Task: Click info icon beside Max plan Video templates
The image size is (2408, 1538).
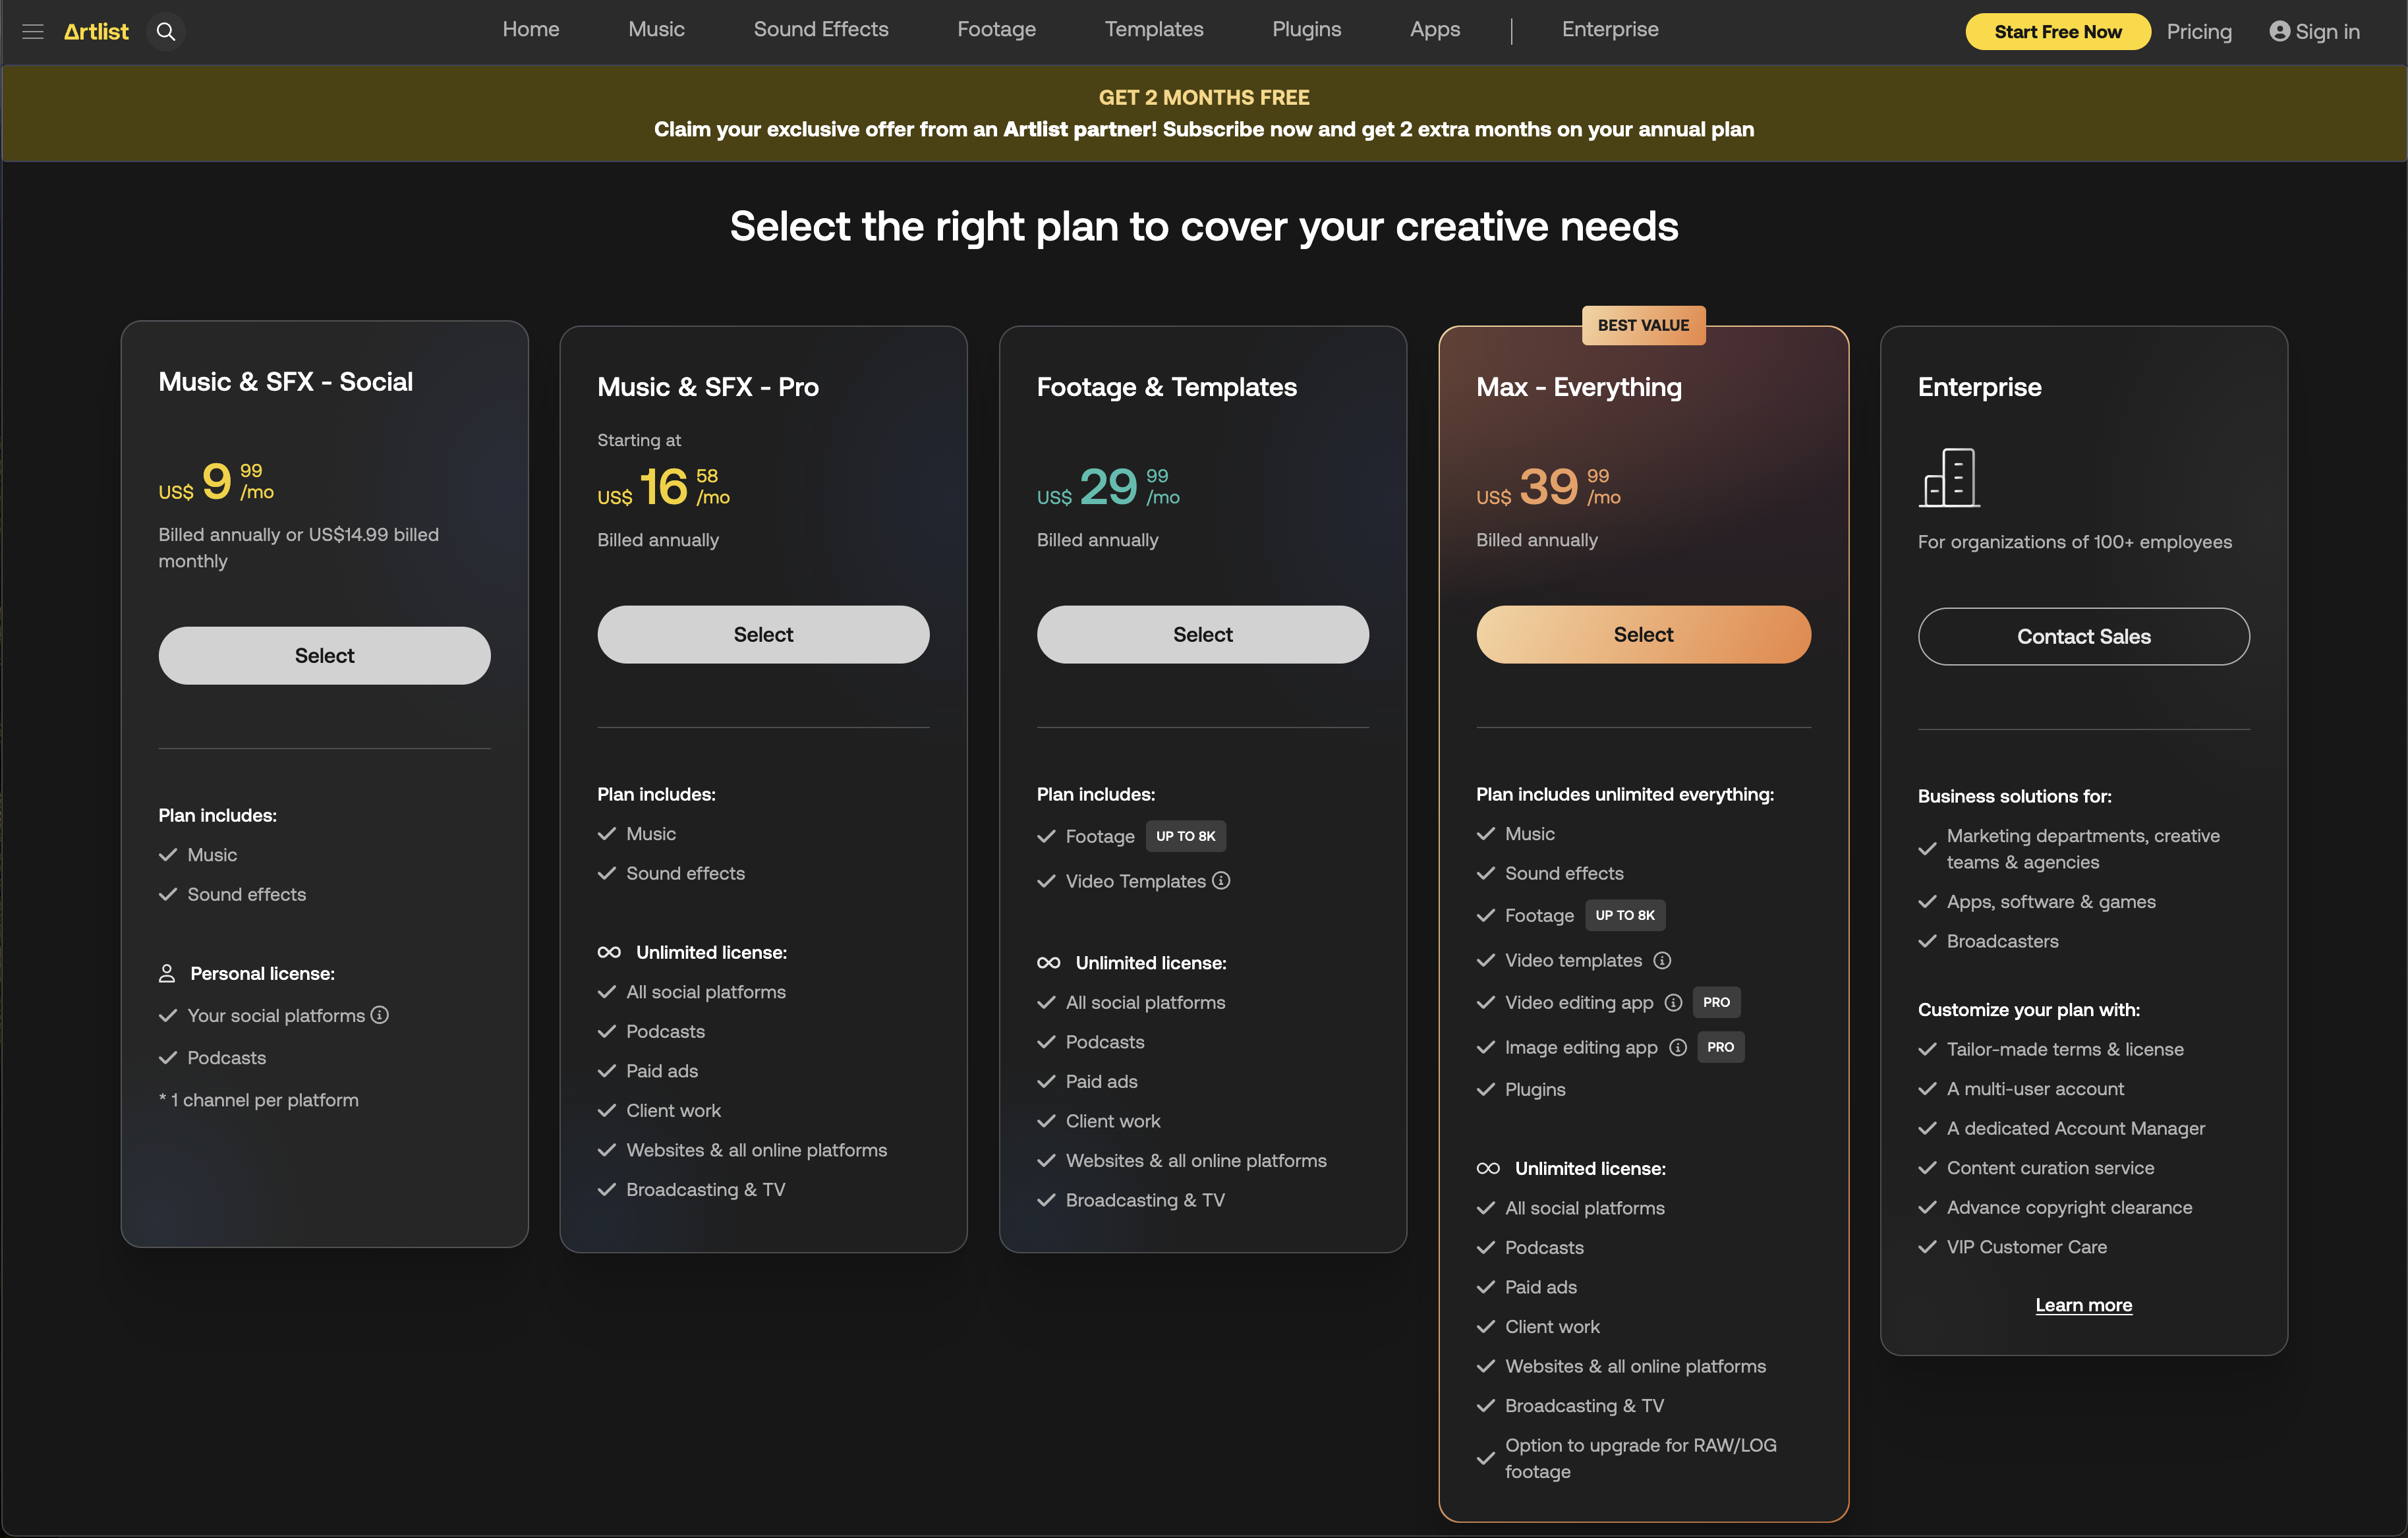Action: [1662, 960]
